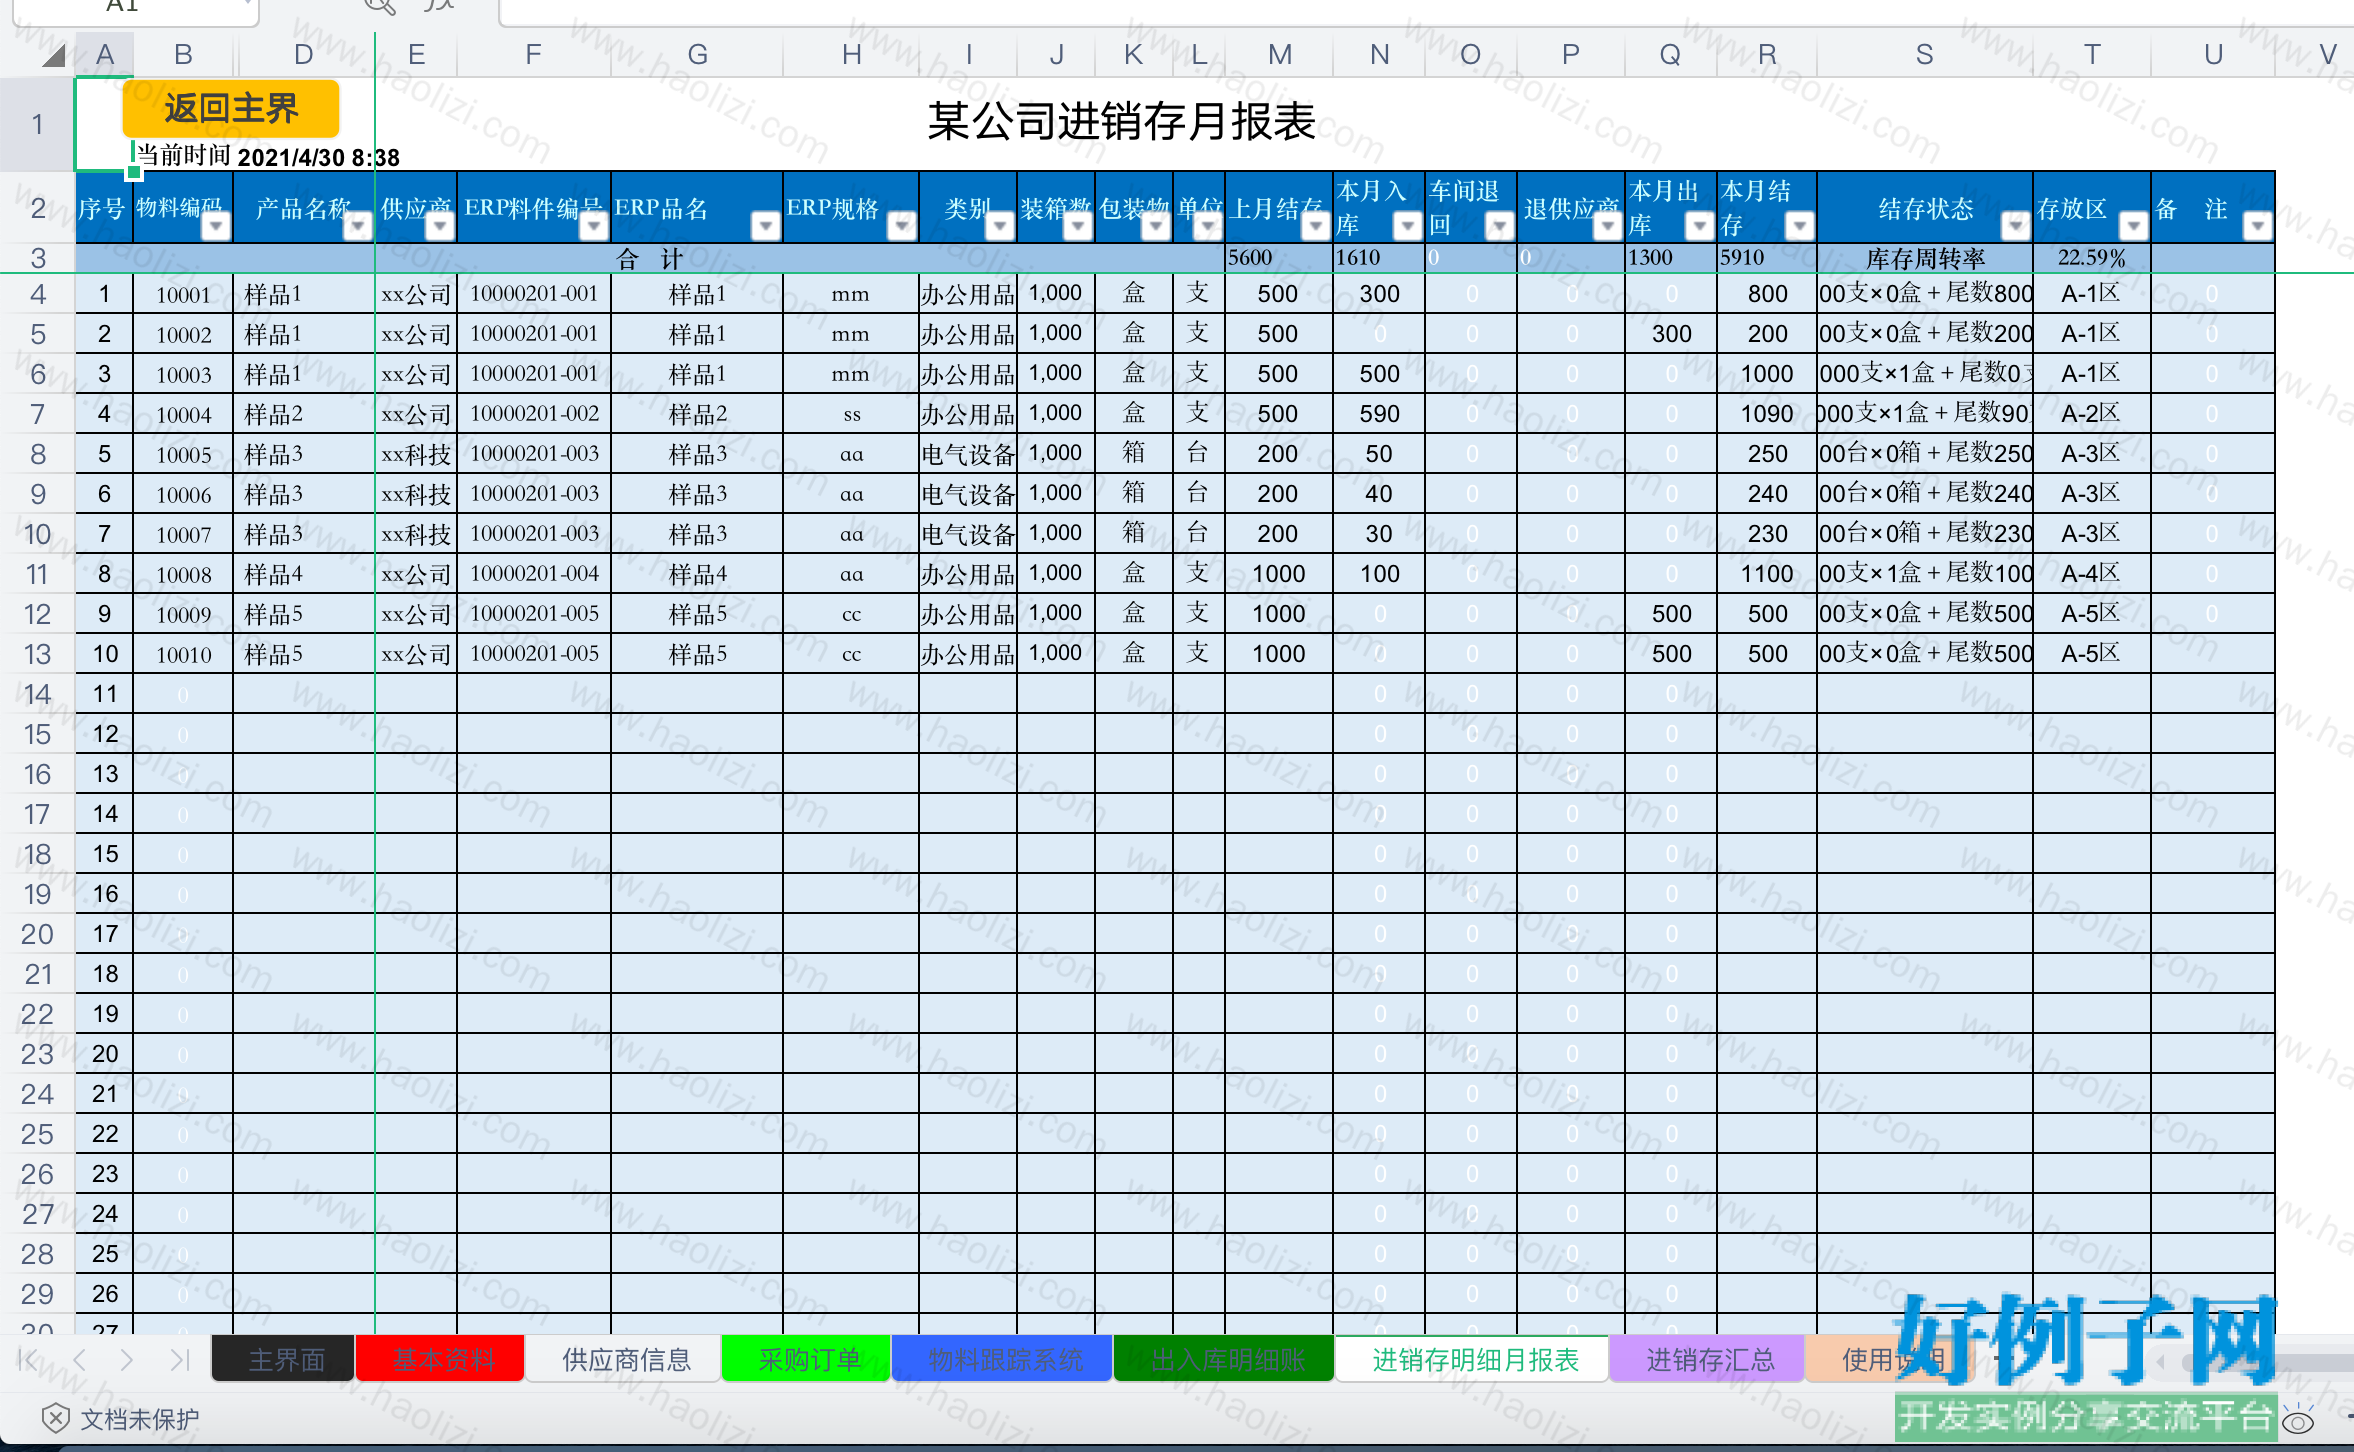Open the 产品名称 filter dropdown

coord(357,226)
